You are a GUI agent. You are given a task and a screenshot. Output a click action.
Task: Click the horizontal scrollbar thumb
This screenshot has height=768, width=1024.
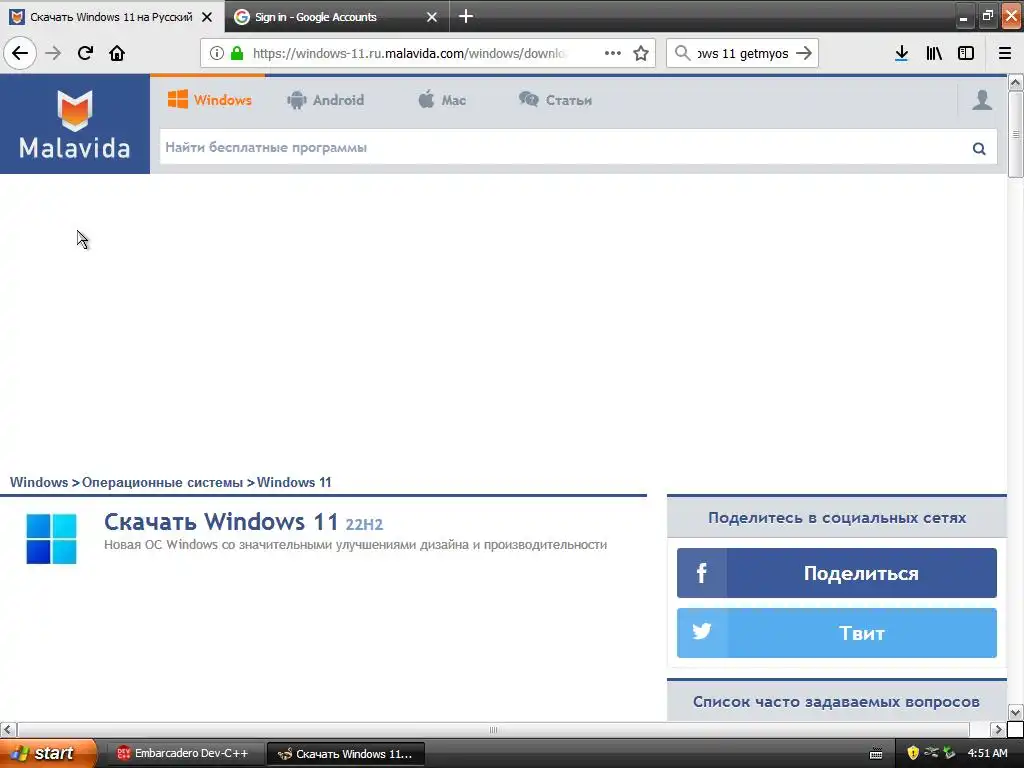[493, 729]
